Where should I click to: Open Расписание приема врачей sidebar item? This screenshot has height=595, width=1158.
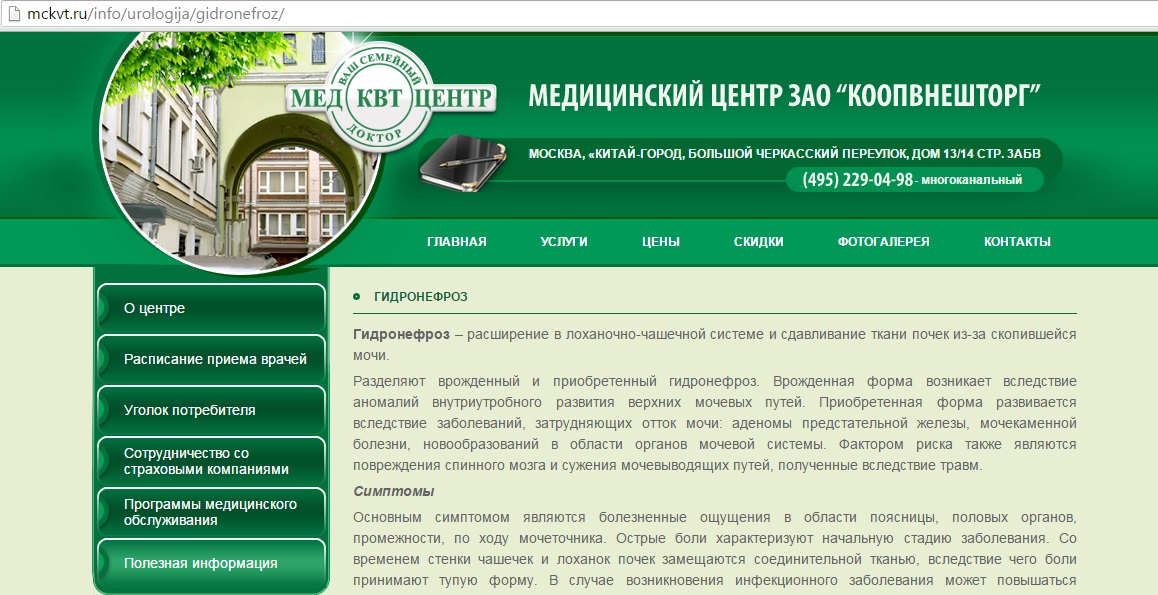(211, 360)
